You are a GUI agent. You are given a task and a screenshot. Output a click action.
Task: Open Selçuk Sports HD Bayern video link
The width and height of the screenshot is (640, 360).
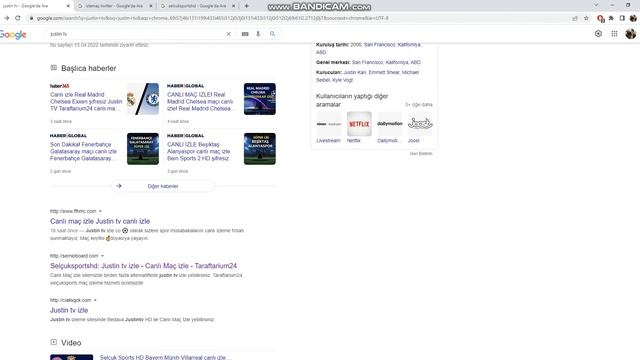(165, 357)
